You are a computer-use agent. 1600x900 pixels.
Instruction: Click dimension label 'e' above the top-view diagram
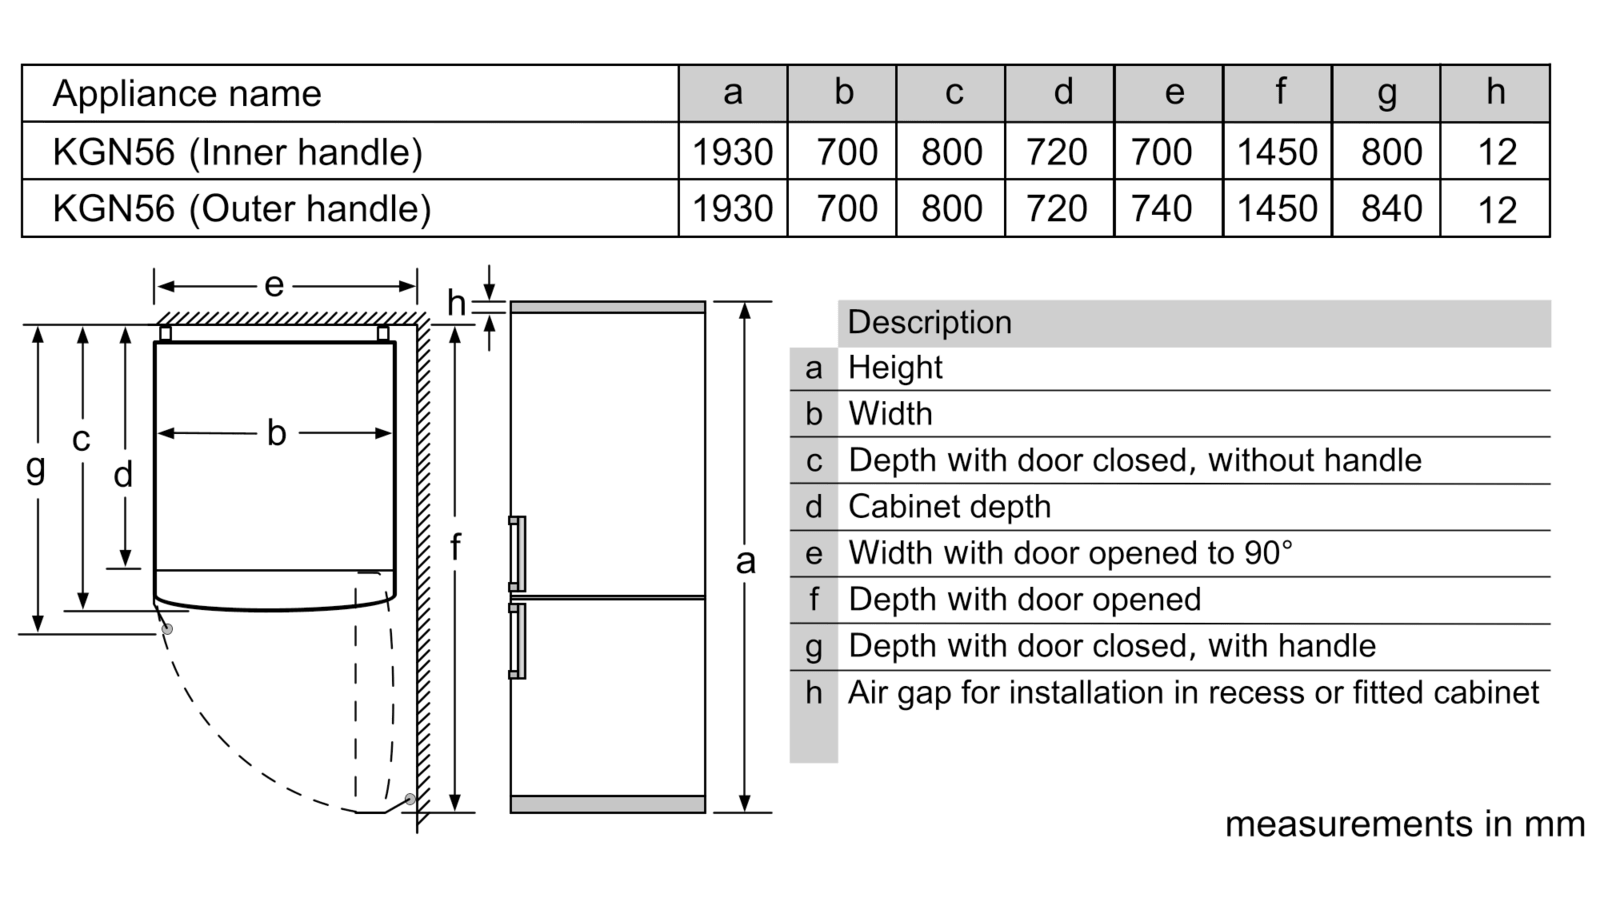pyautogui.click(x=274, y=285)
